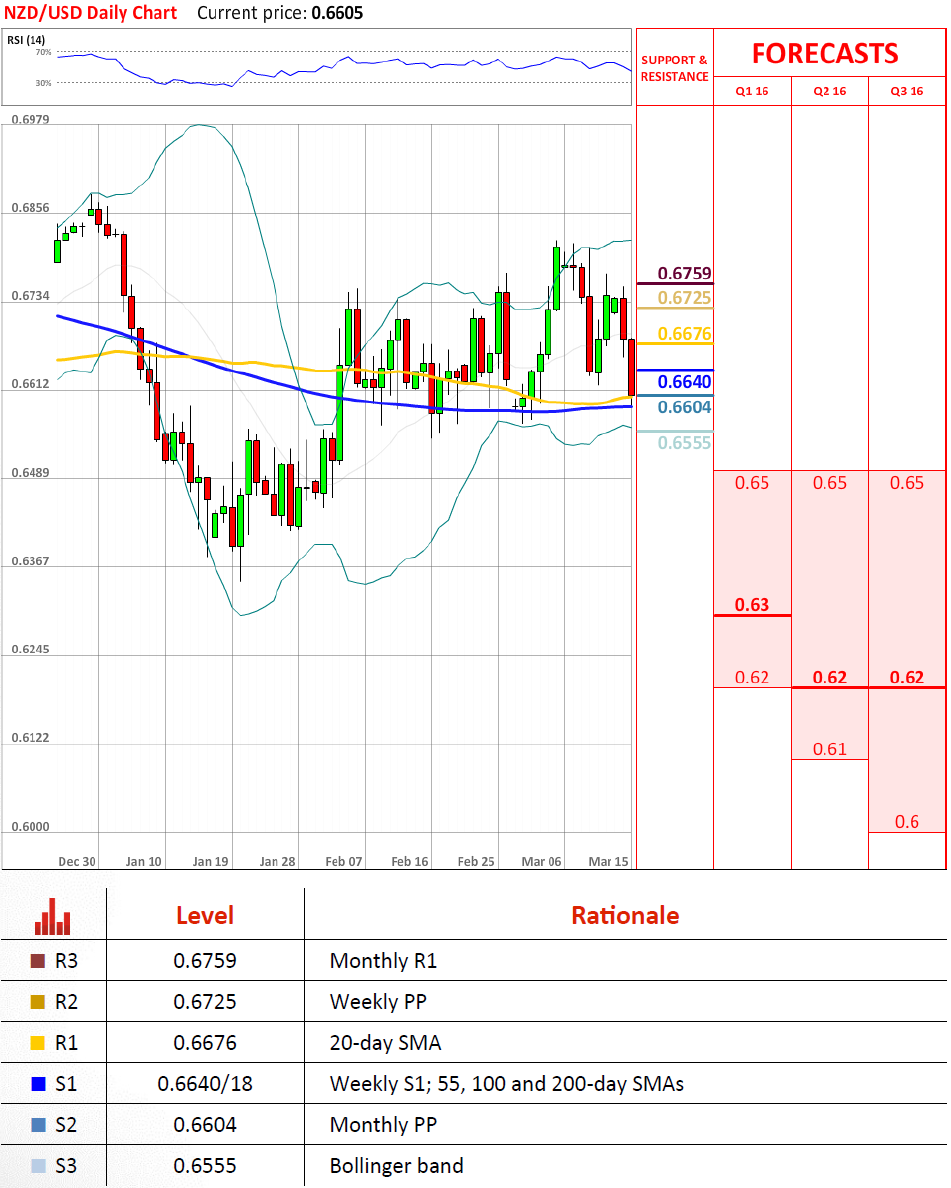The width and height of the screenshot is (951, 1188).
Task: Click the Mar 15 date axis label
Action: coord(608,861)
